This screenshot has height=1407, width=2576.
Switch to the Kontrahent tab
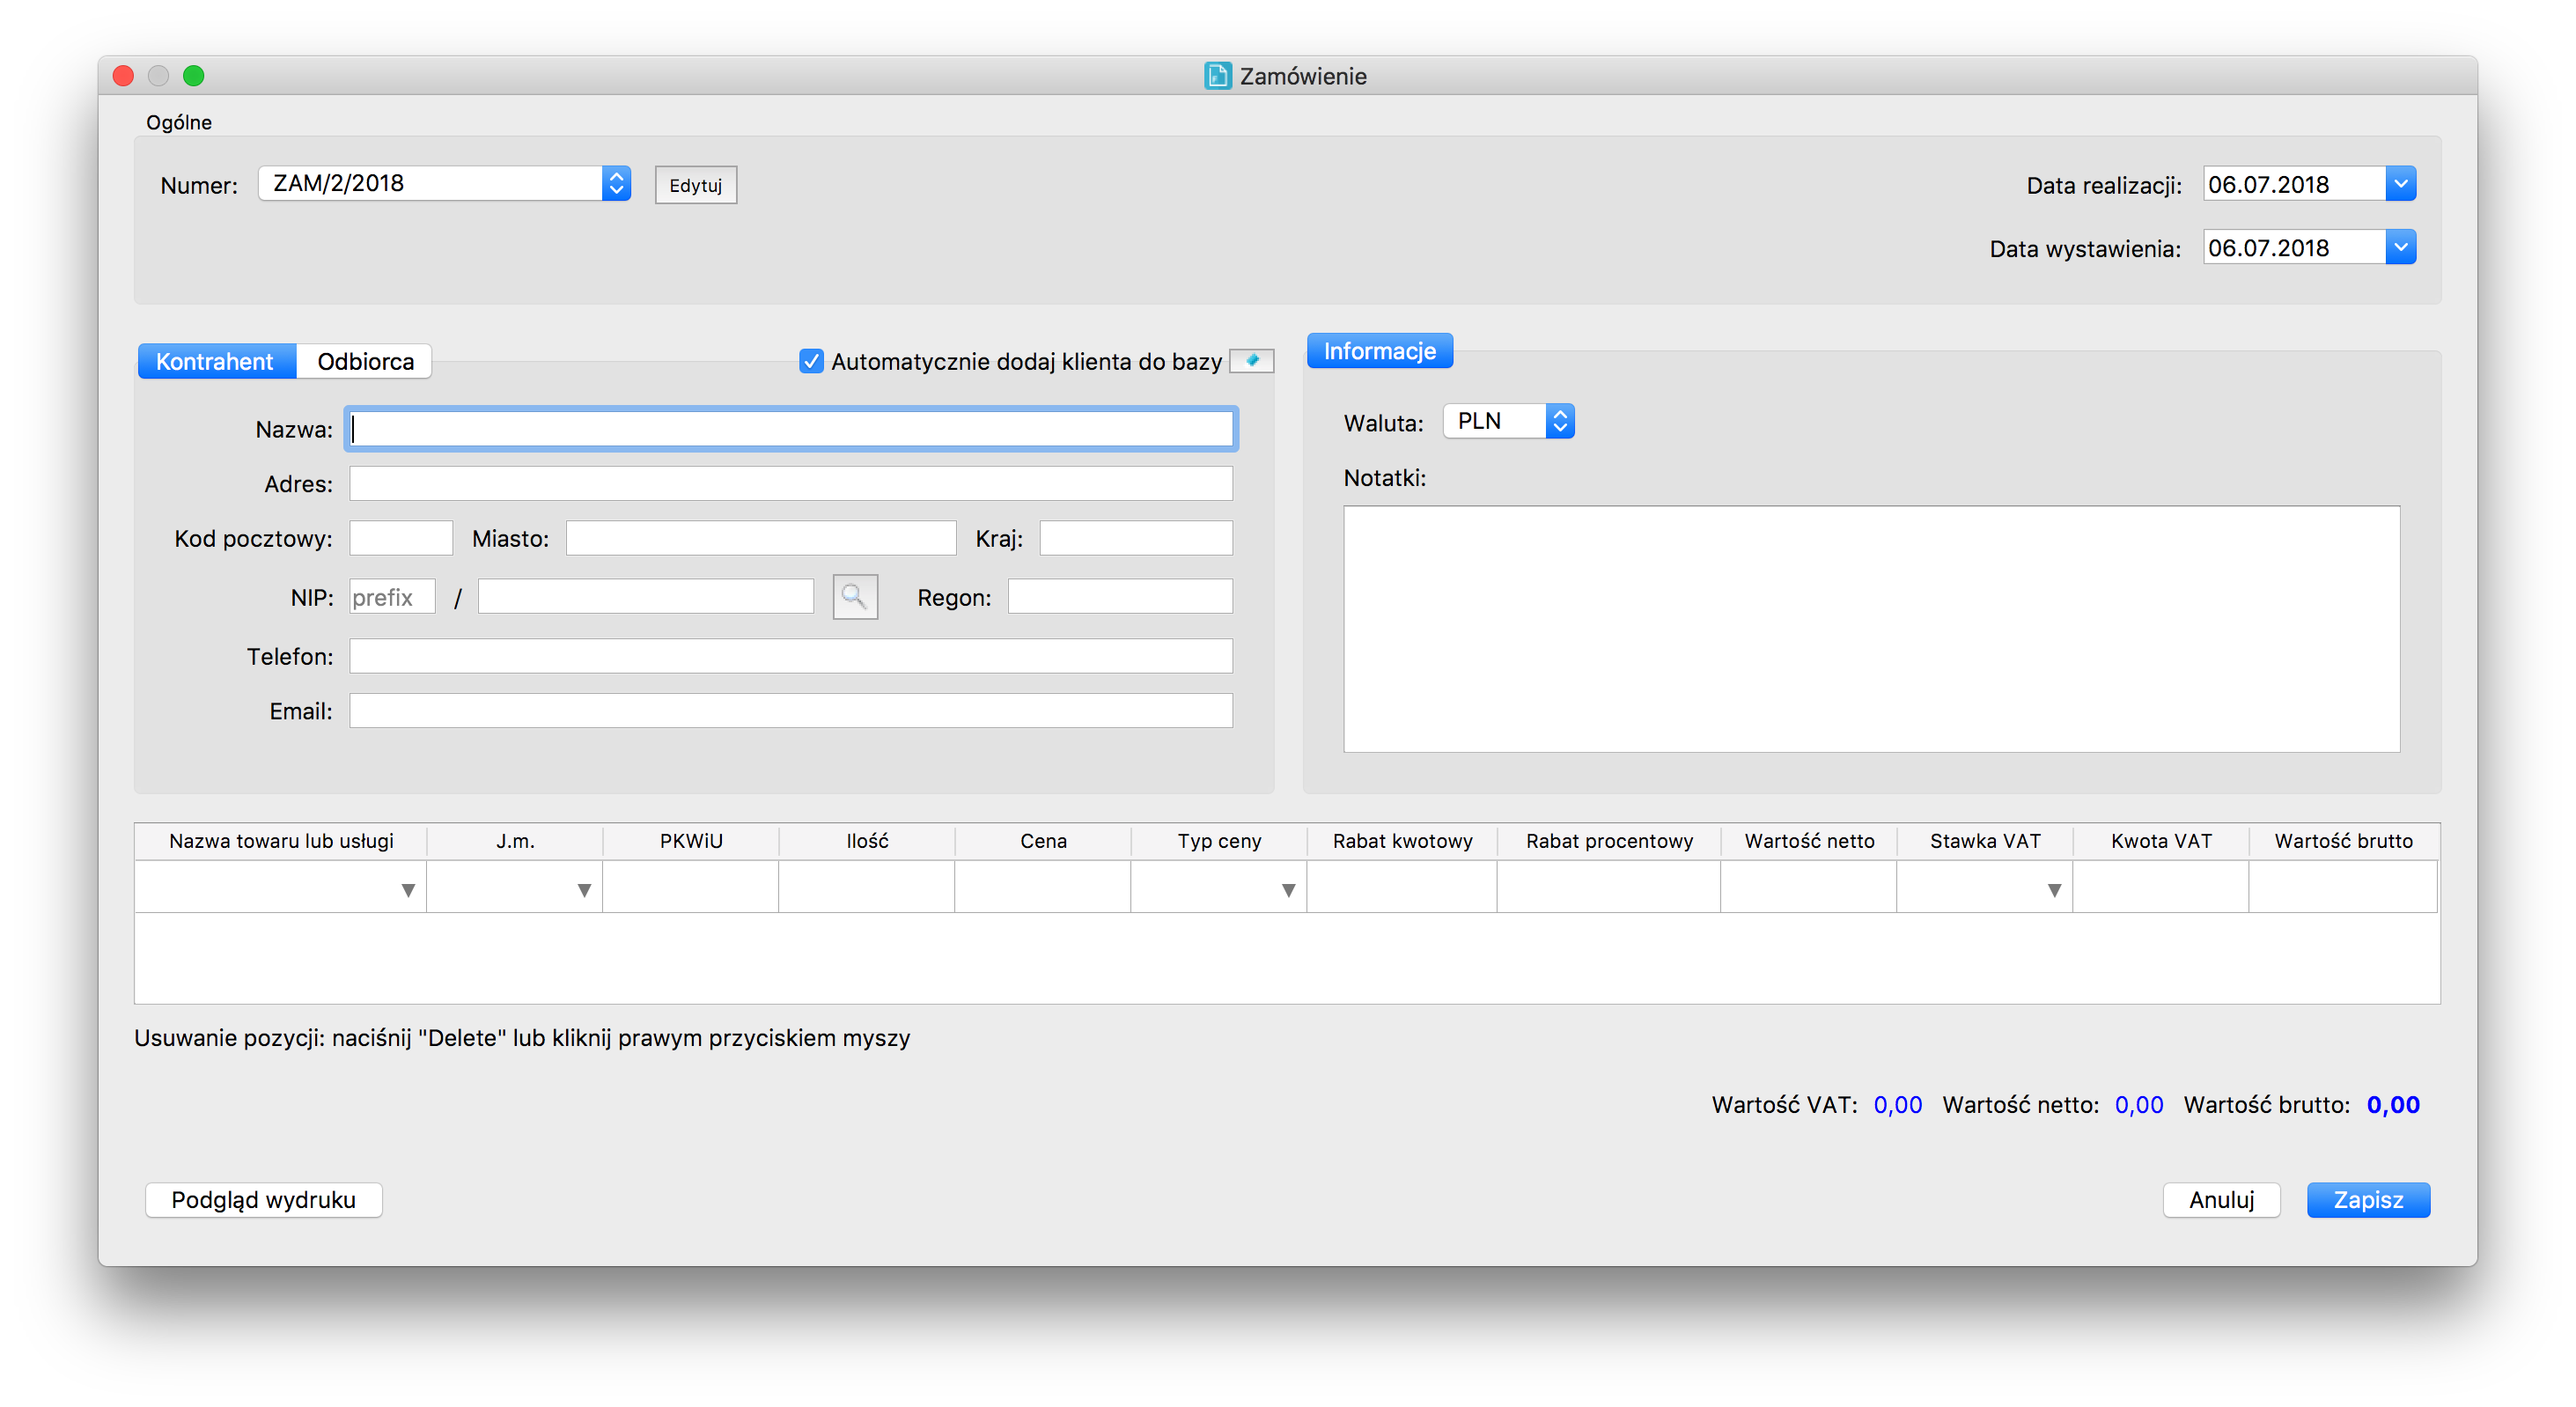point(215,361)
